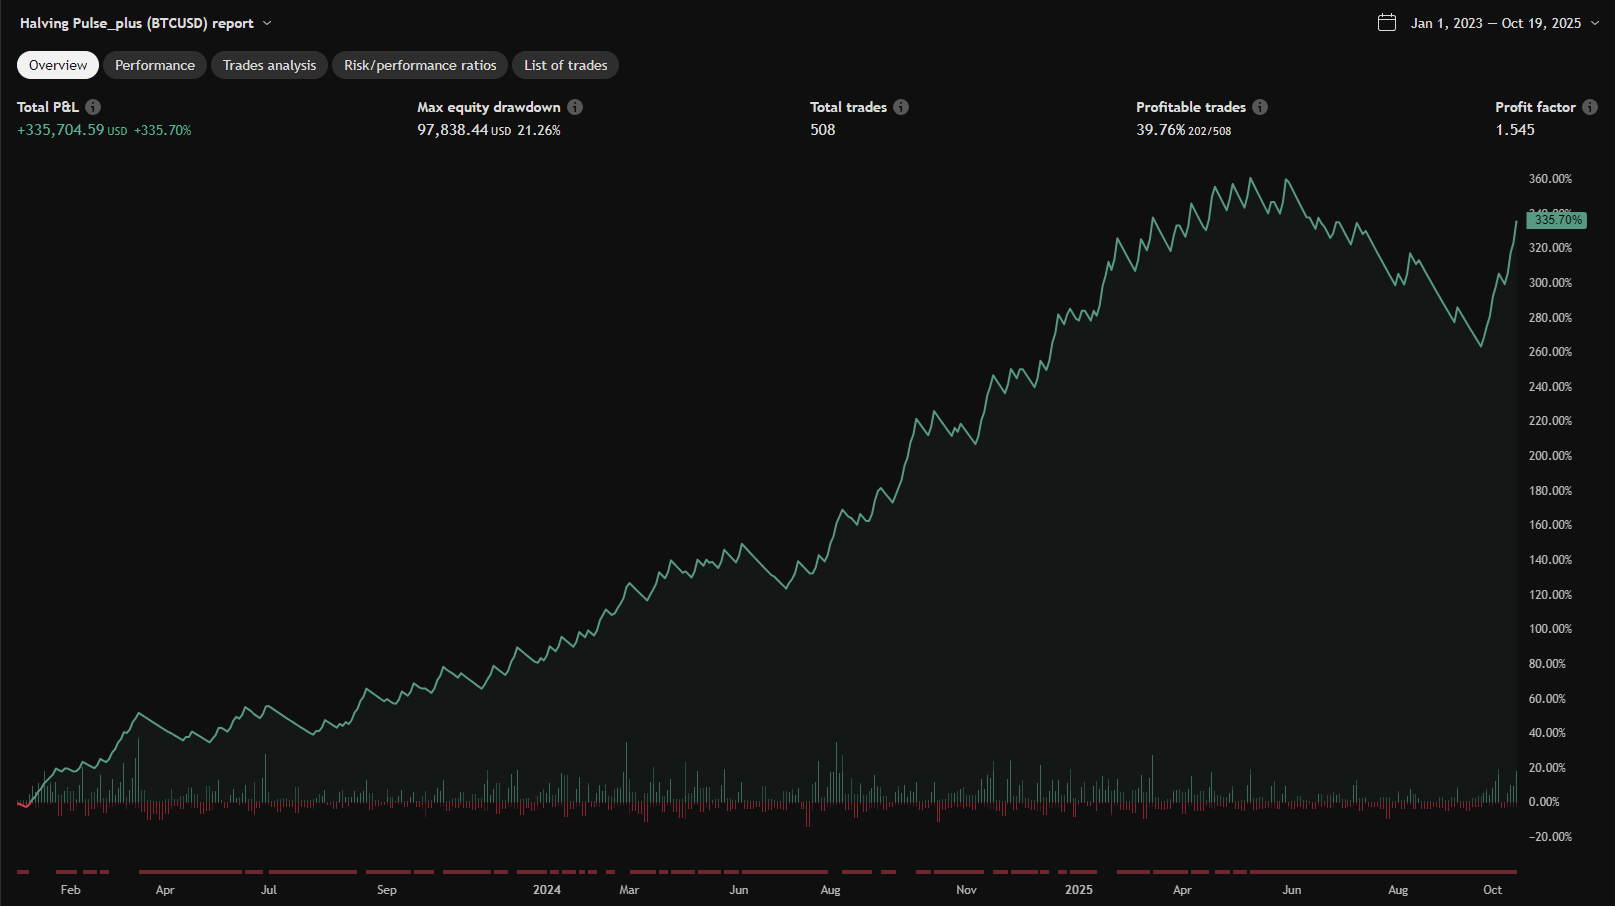The width and height of the screenshot is (1615, 906).
Task: Click the Halving Pulse_plus (BTCUSD) report title
Action: coord(137,23)
